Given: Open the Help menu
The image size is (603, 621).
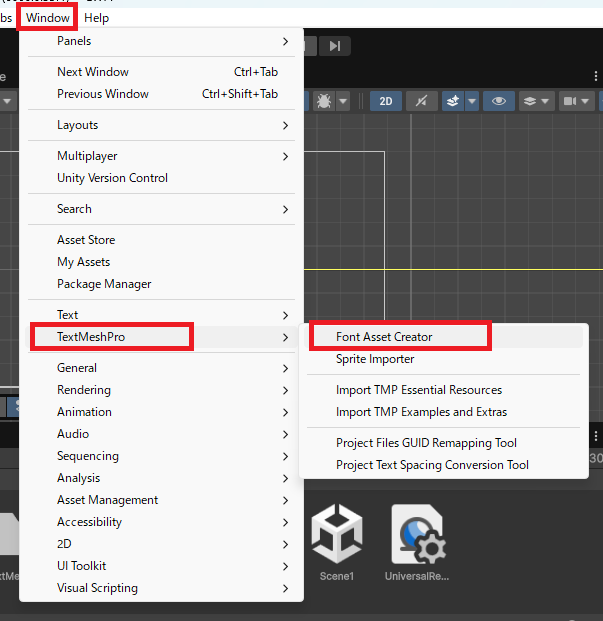Looking at the screenshot, I should (96, 18).
